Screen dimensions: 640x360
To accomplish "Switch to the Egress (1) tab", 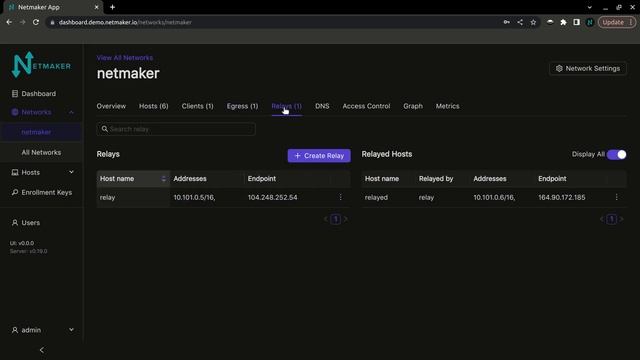I will [242, 106].
